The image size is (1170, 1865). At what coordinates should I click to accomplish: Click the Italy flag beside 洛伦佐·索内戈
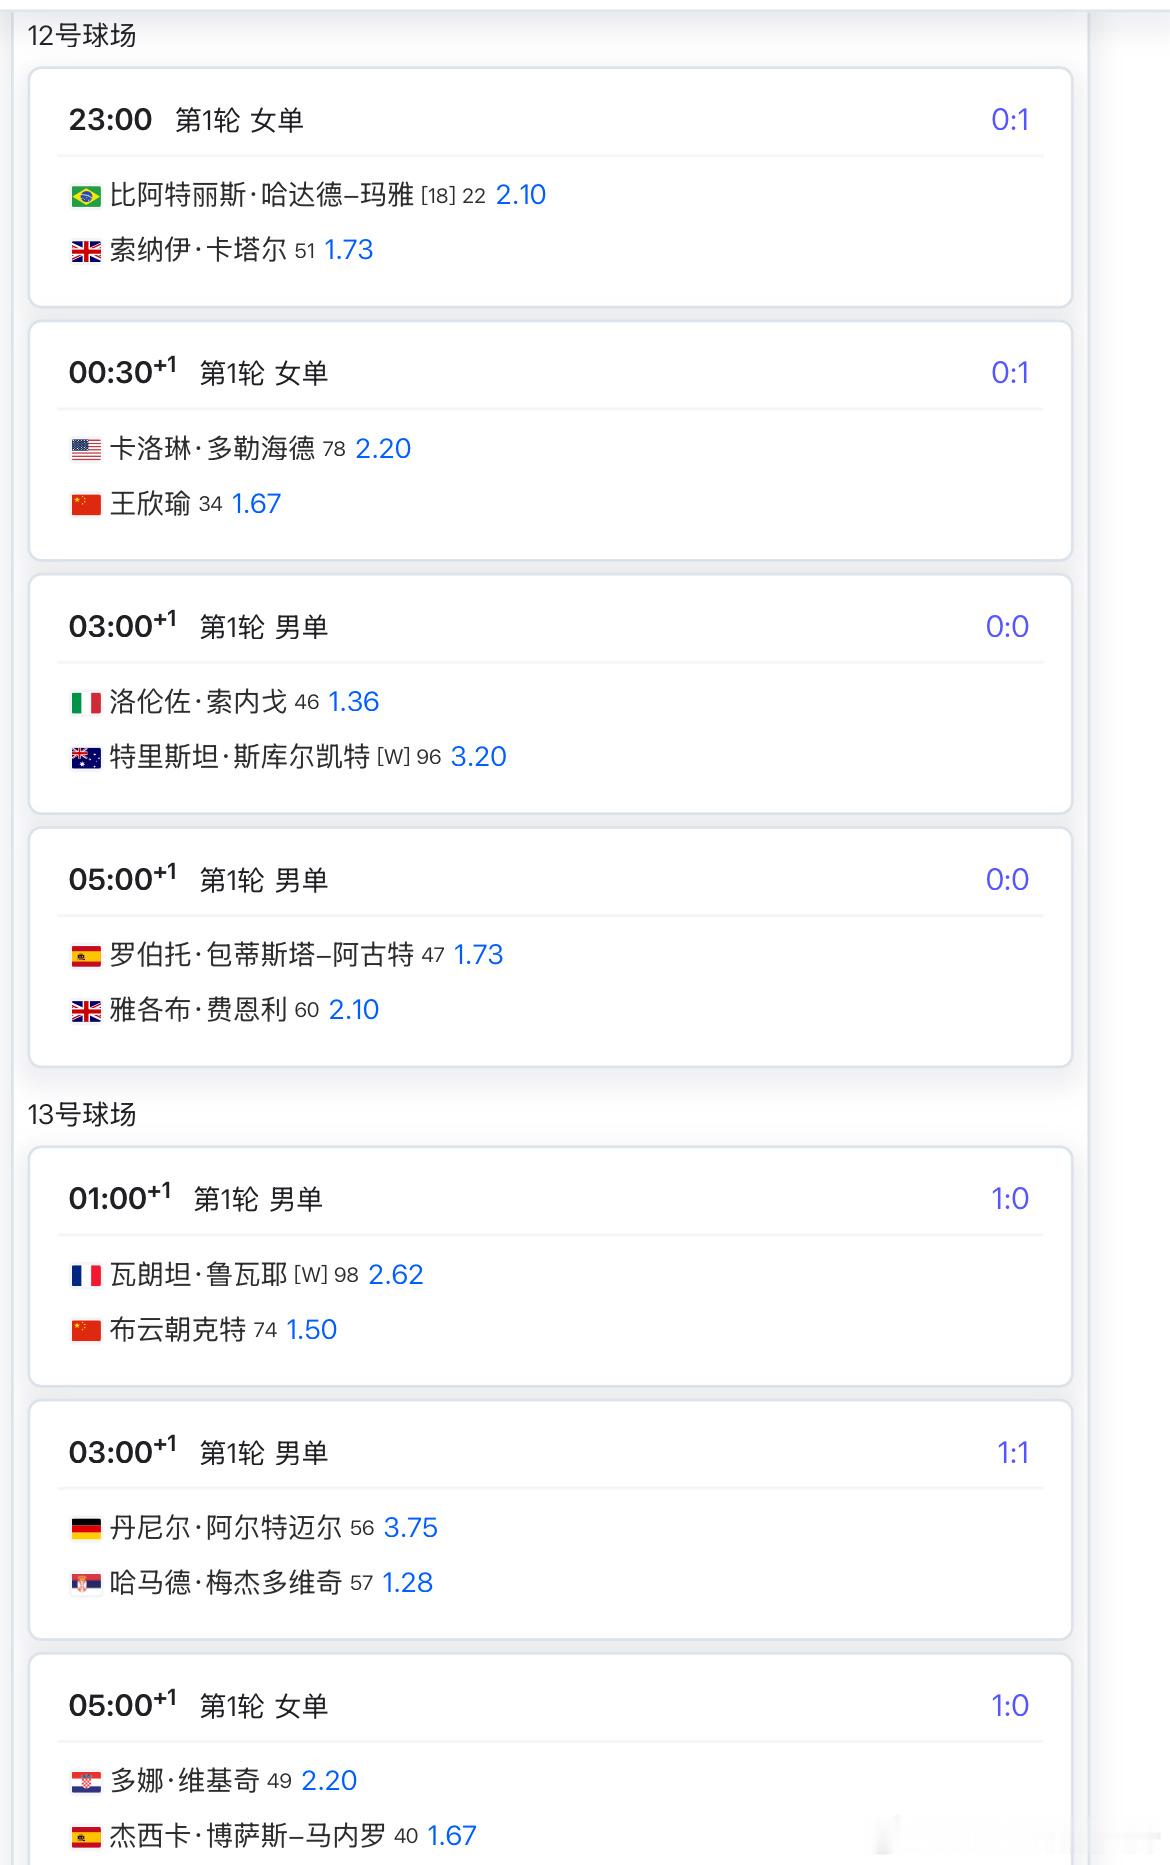pos(86,703)
